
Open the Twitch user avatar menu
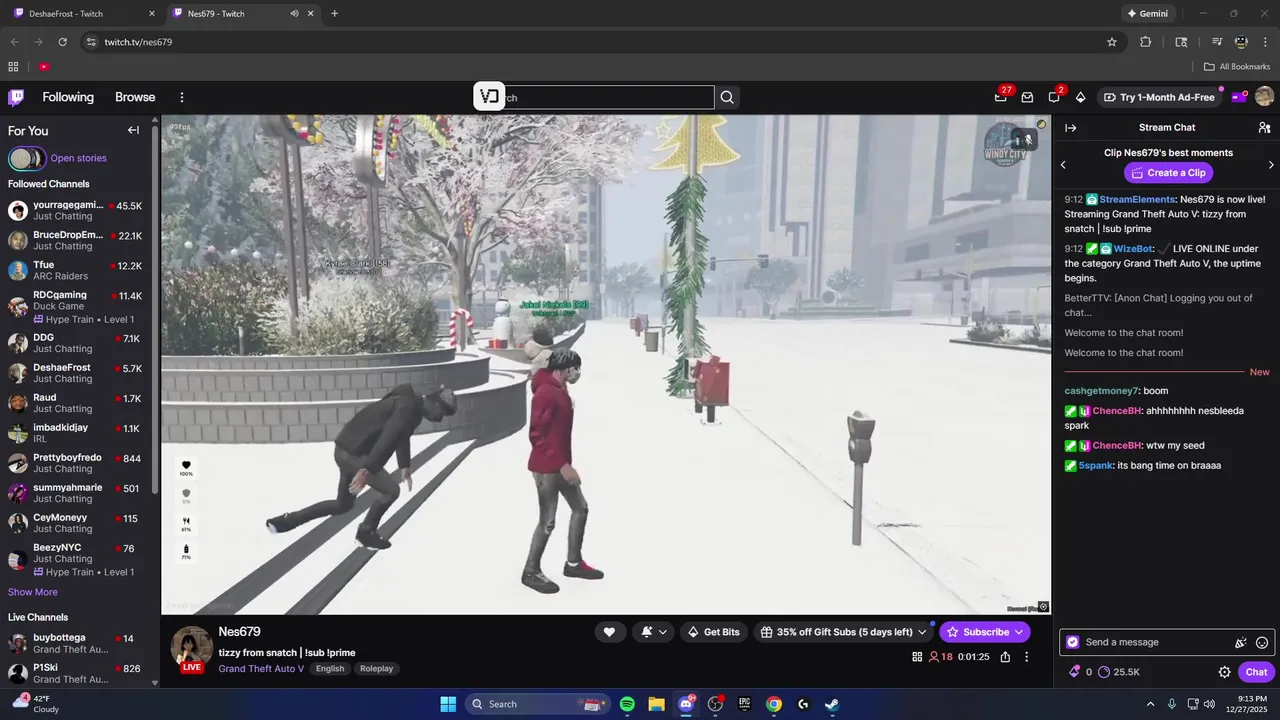coord(1264,97)
